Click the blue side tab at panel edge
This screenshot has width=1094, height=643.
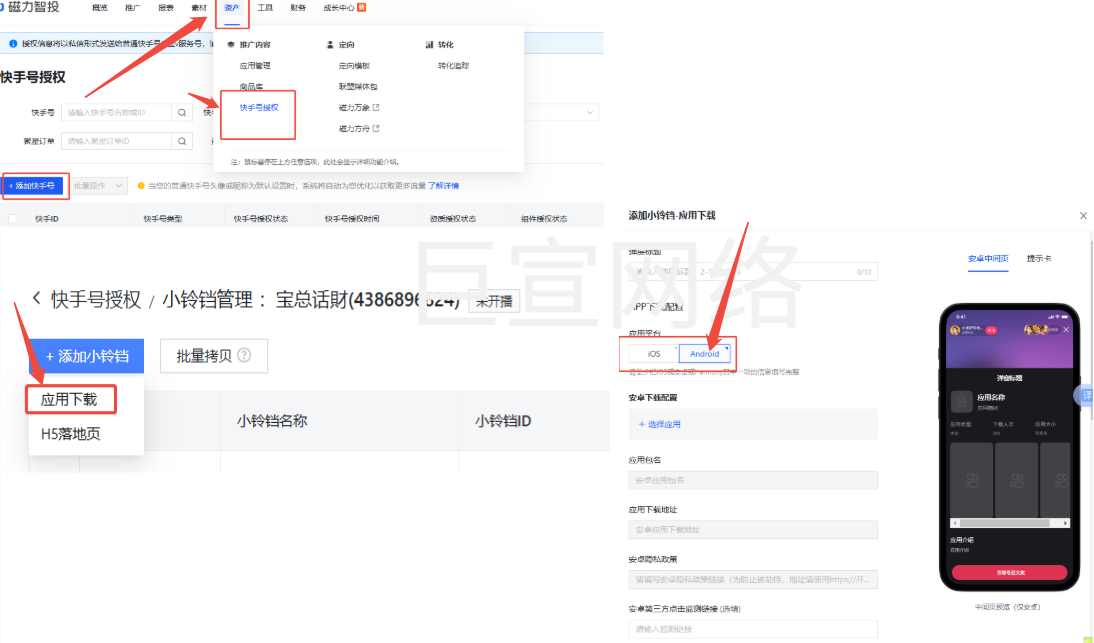[1086, 395]
